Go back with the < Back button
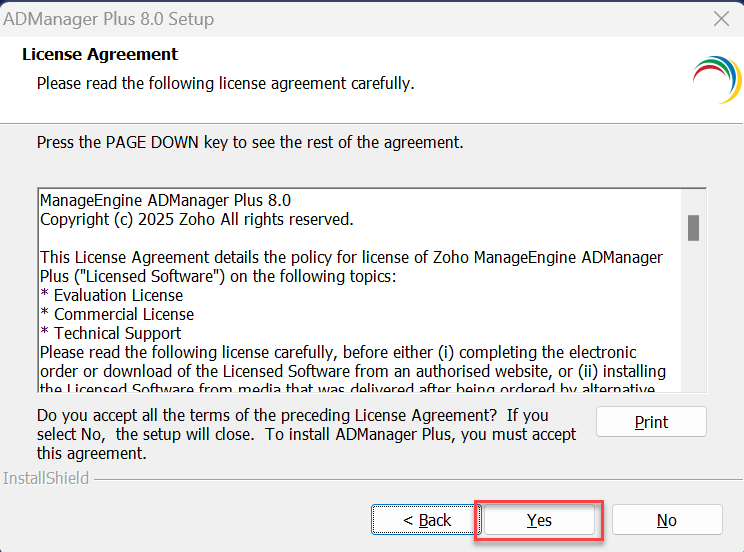The height and width of the screenshot is (552, 744). pos(427,520)
